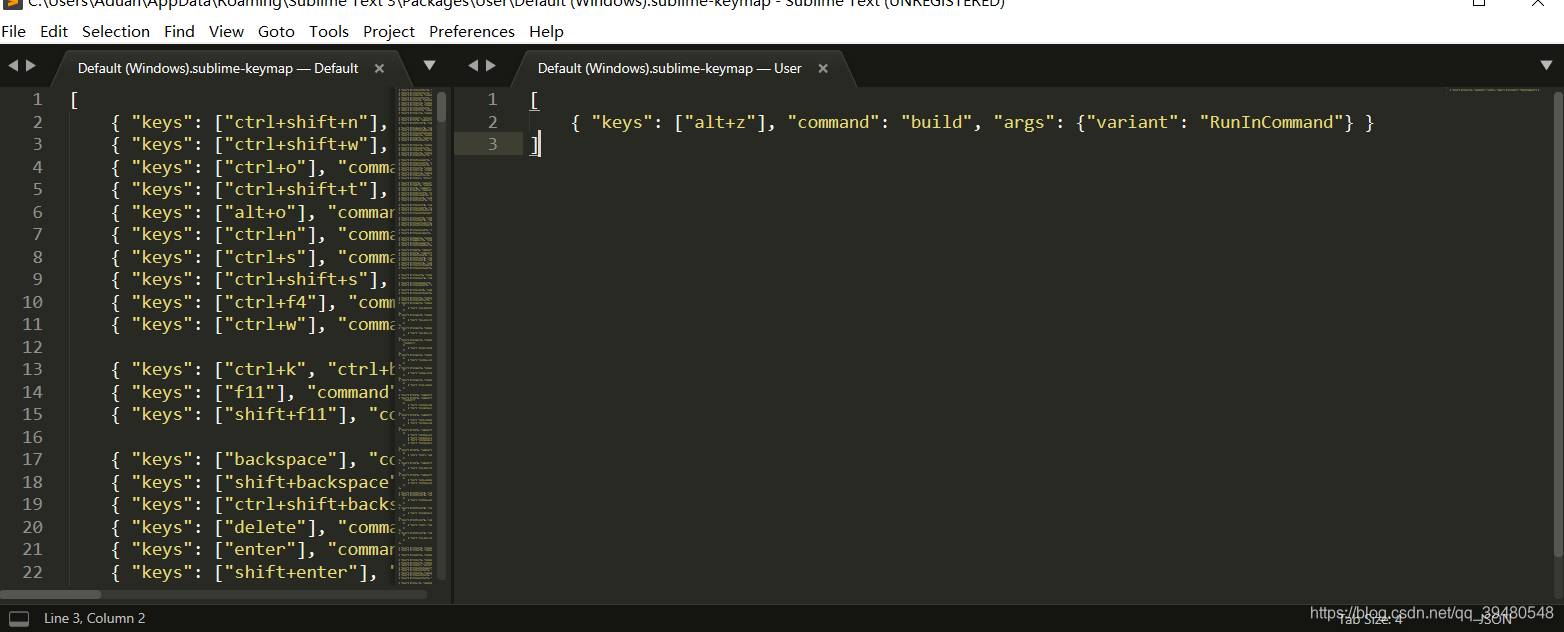The image size is (1564, 632).
Task: Click line number 2 in right pane
Action: click(492, 122)
